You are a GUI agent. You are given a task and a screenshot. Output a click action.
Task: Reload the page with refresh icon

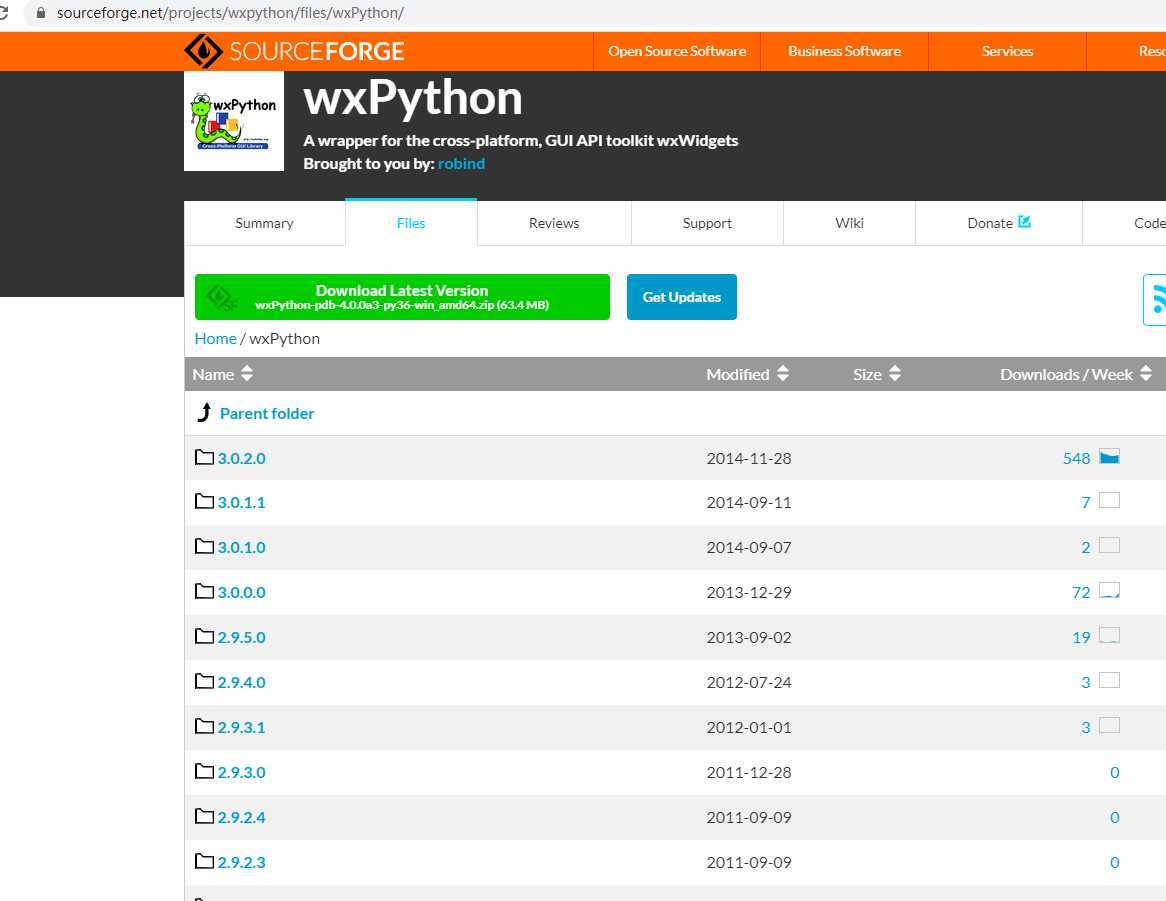coord(4,13)
